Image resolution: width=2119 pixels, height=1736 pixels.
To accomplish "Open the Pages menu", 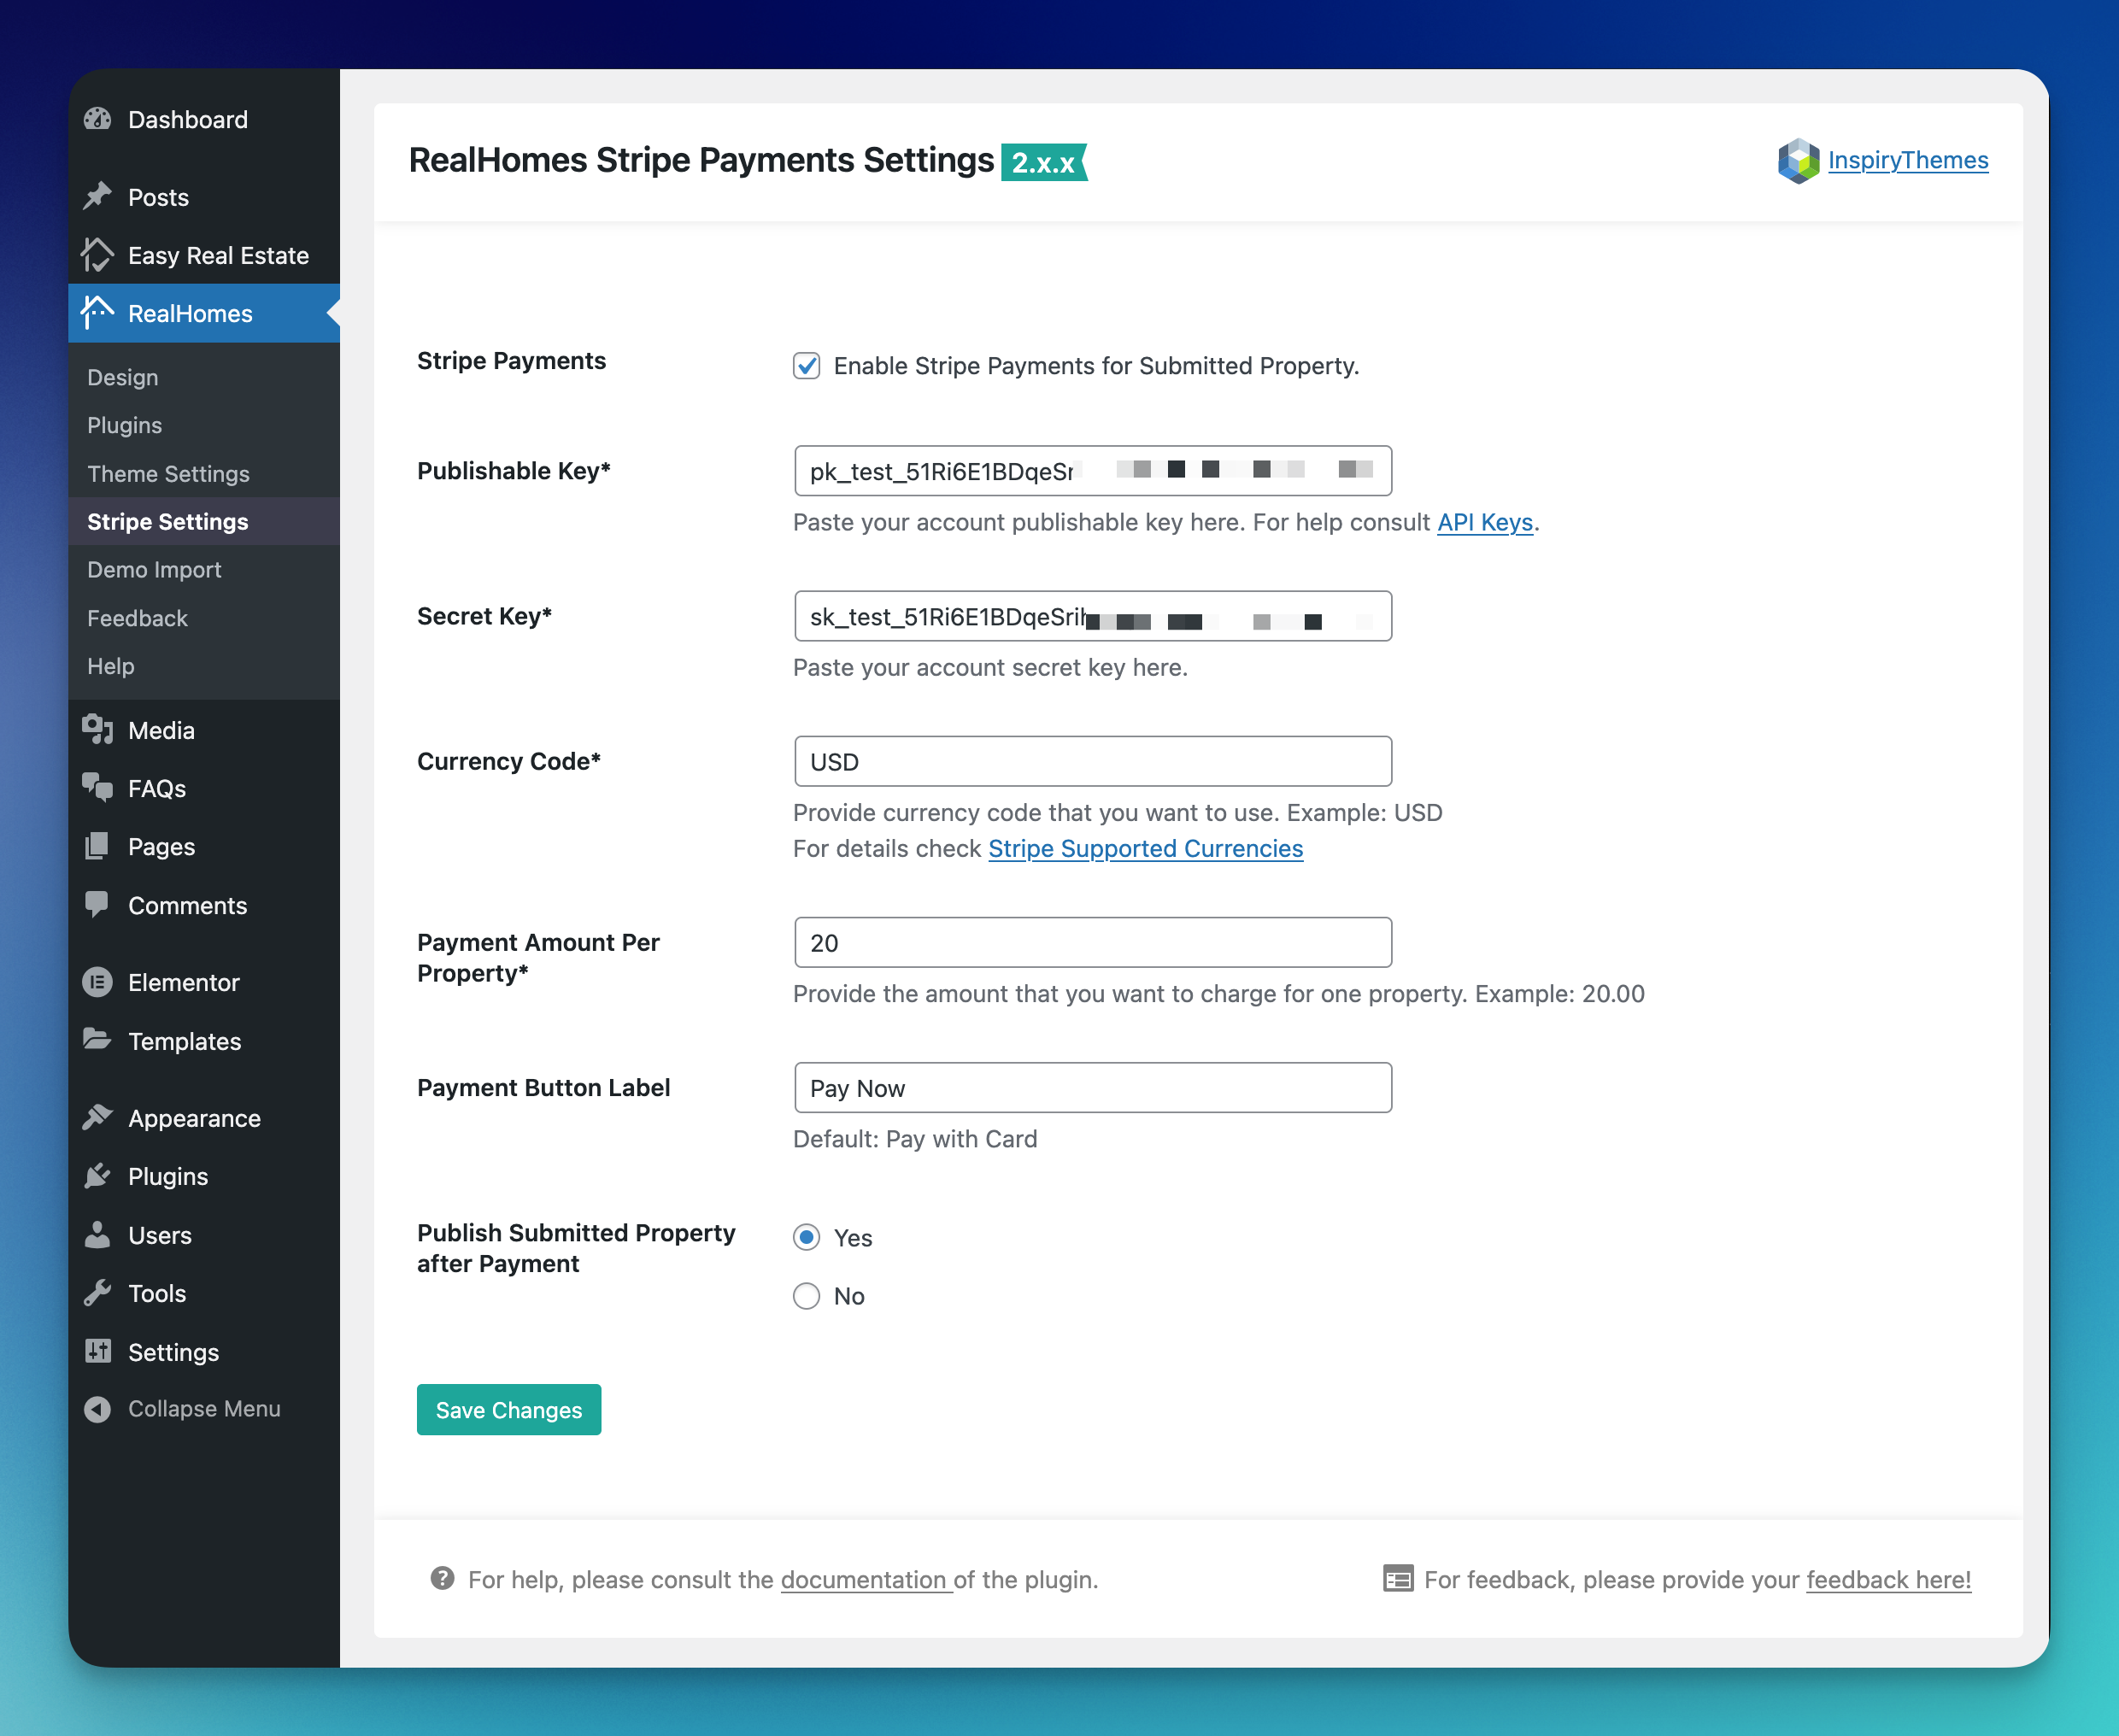I will click(x=204, y=847).
